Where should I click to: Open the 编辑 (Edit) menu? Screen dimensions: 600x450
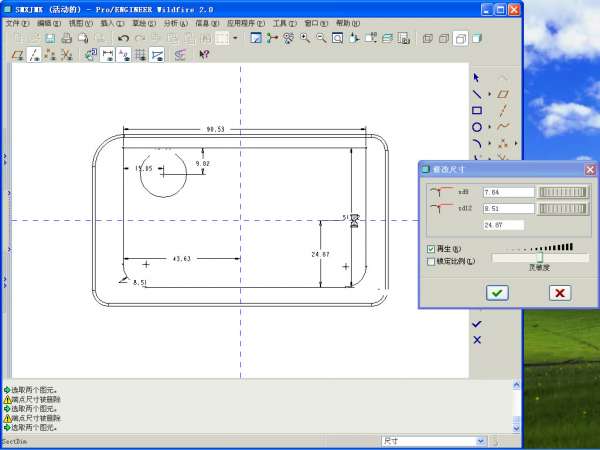tap(49, 23)
